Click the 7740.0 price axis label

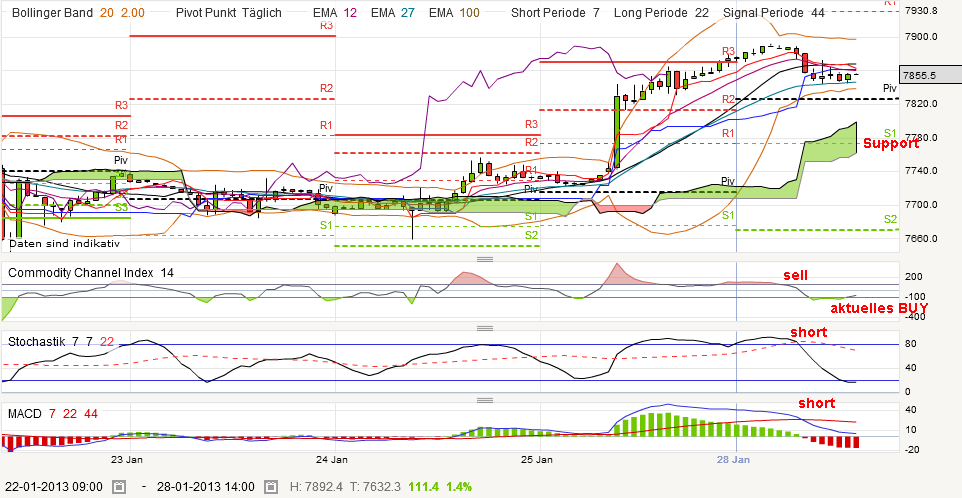tap(922, 171)
